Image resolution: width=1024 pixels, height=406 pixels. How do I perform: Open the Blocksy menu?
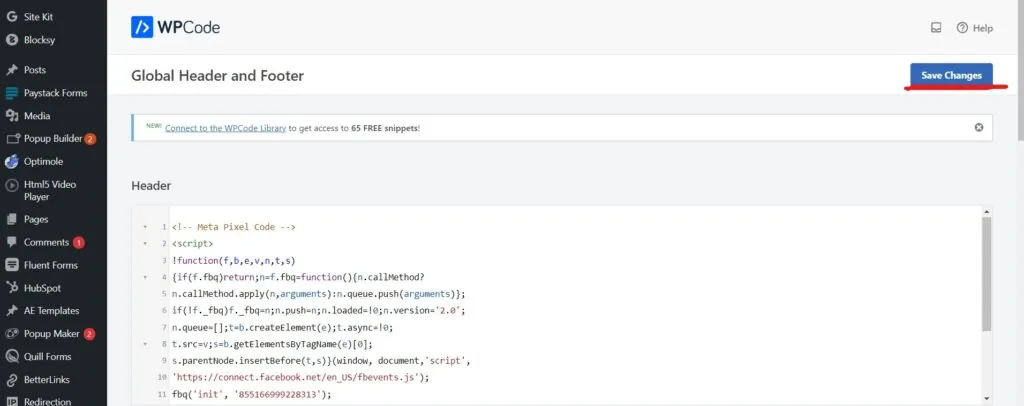click(x=39, y=40)
